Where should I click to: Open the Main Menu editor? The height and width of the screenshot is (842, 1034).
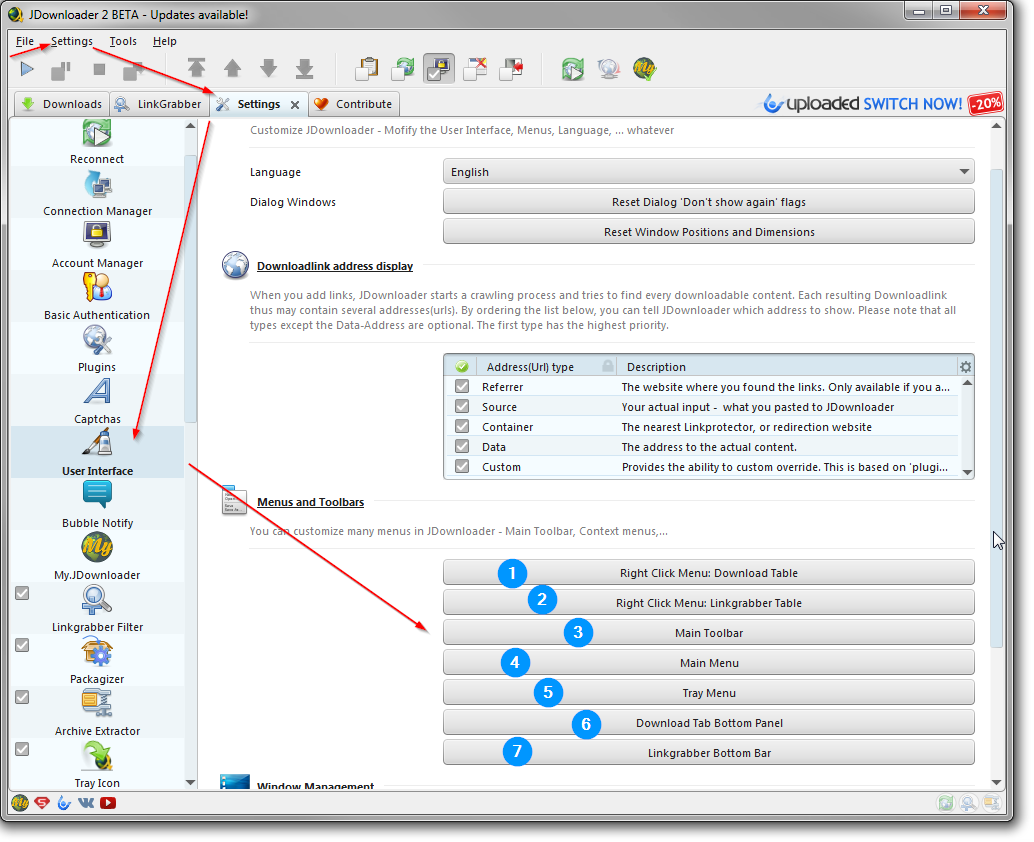(709, 663)
